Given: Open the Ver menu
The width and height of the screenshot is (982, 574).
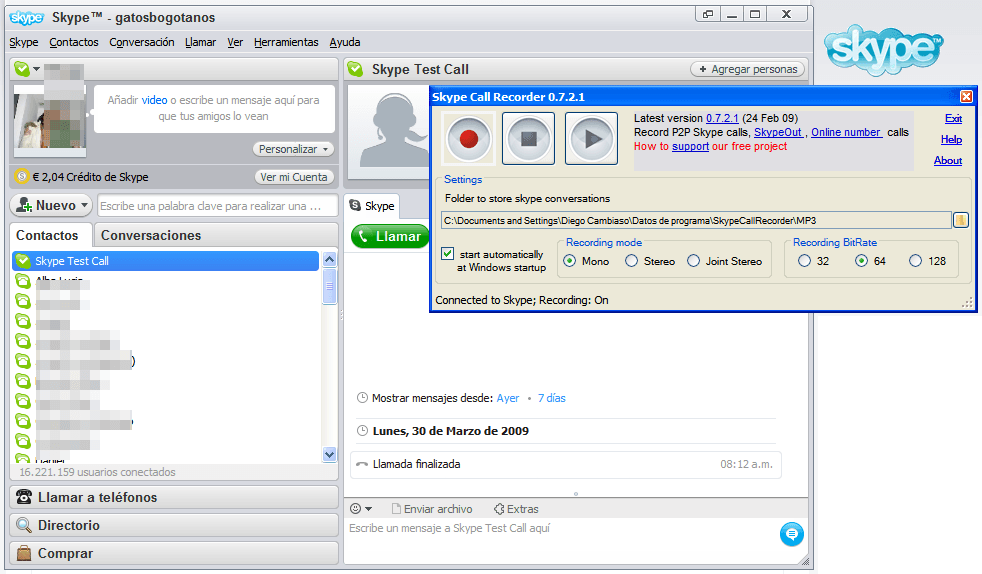Looking at the screenshot, I should [x=235, y=42].
